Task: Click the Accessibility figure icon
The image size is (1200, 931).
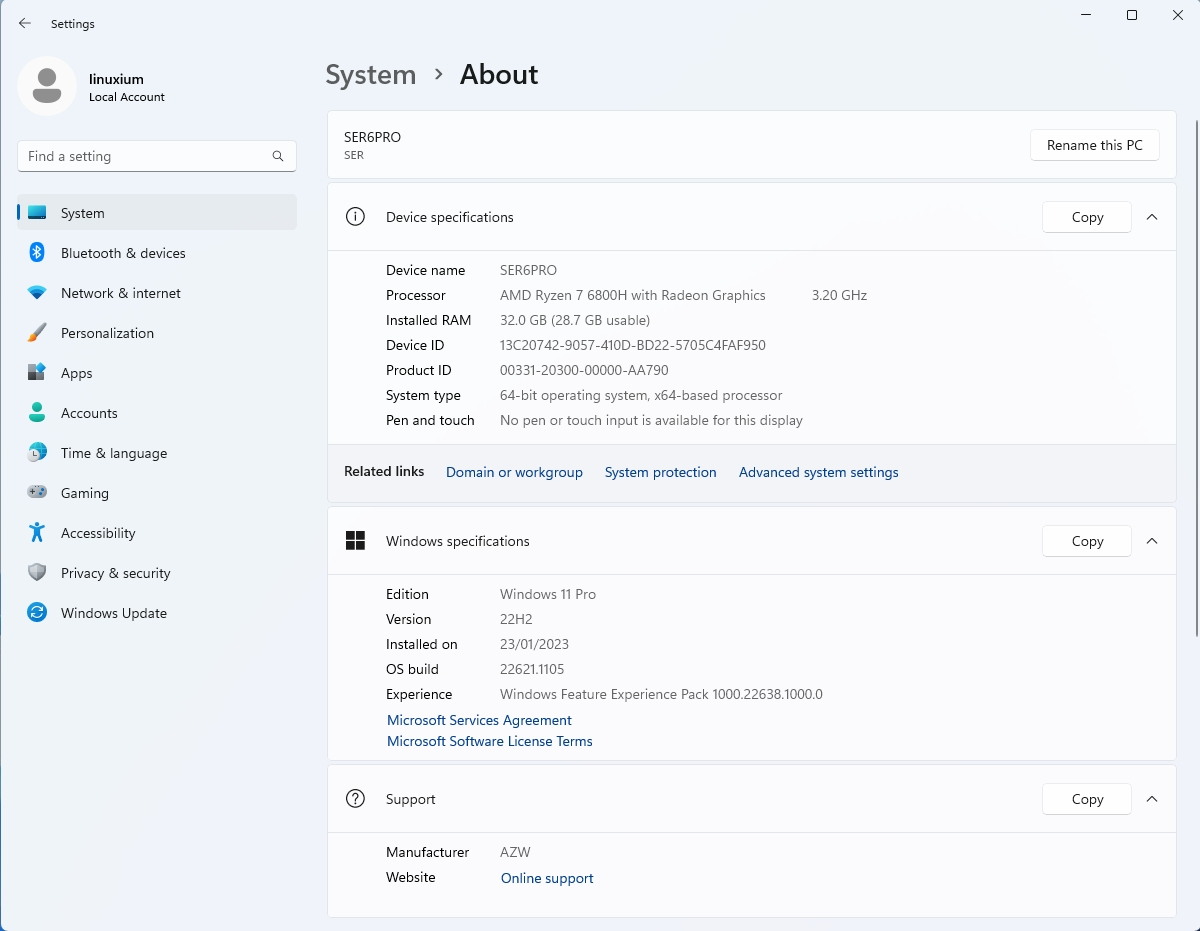Action: click(x=37, y=533)
